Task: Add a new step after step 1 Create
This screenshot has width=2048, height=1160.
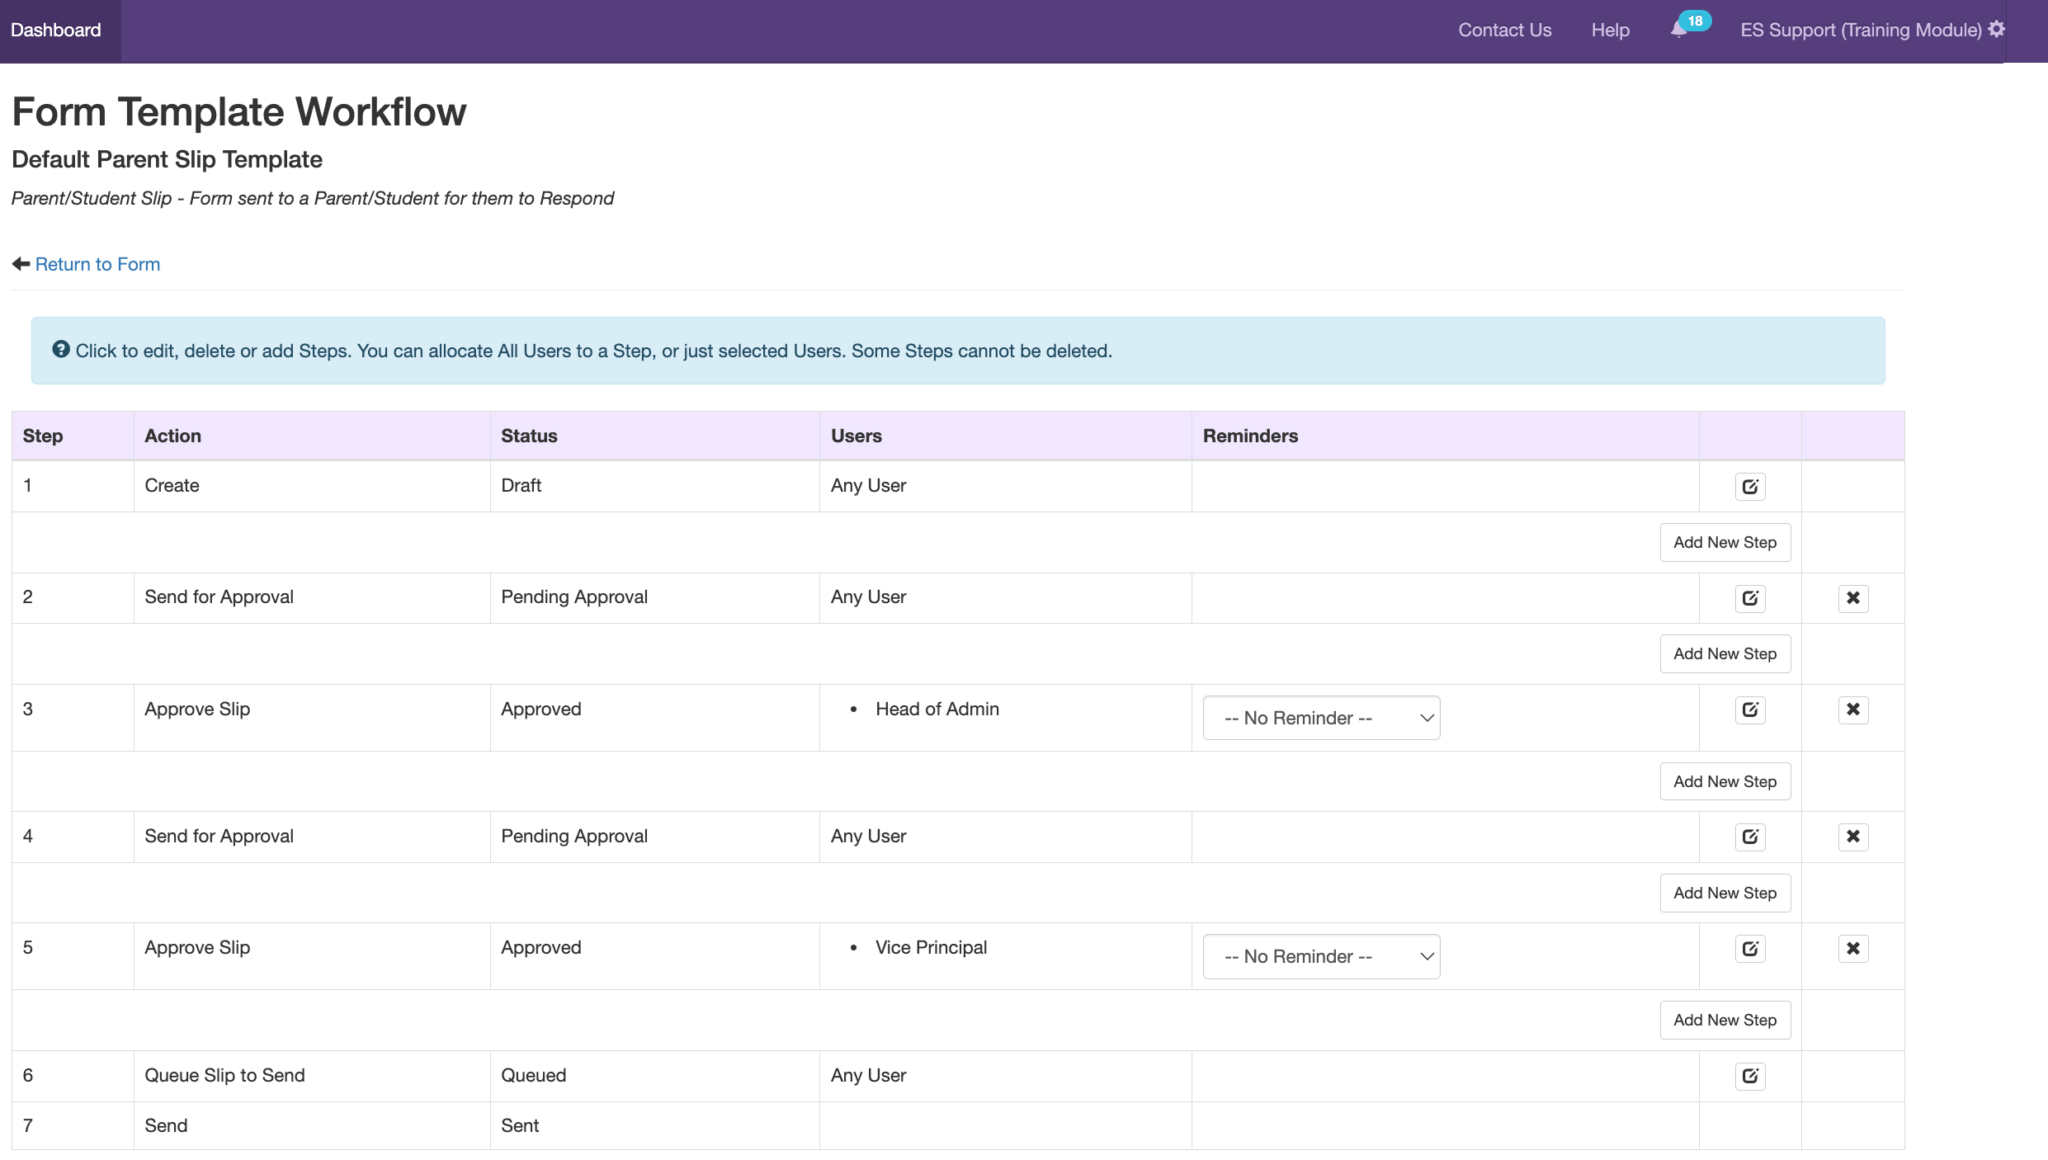Action: point(1725,542)
